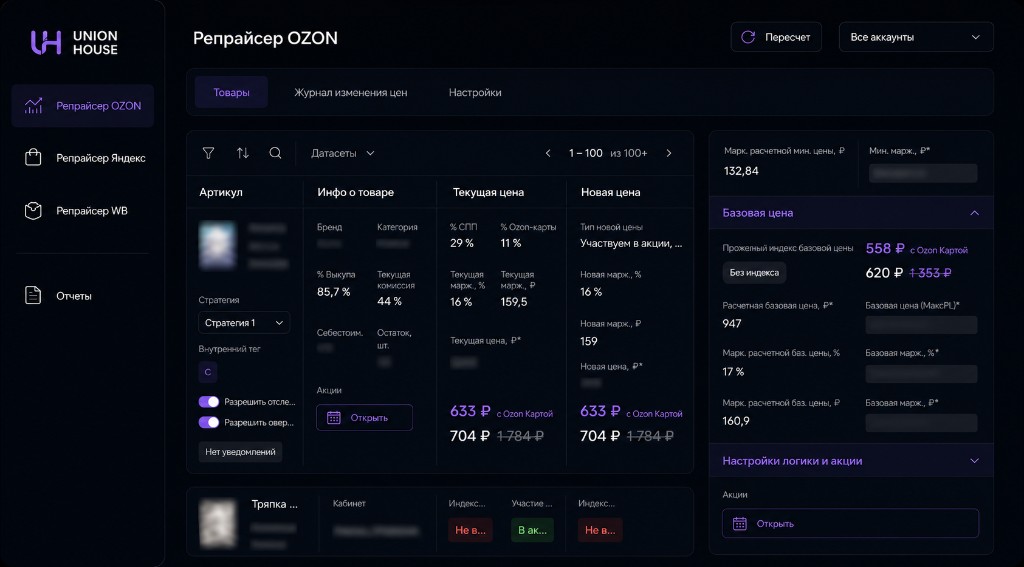This screenshot has width=1024, height=567.
Task: Click internal tag C chip
Action: click(208, 372)
